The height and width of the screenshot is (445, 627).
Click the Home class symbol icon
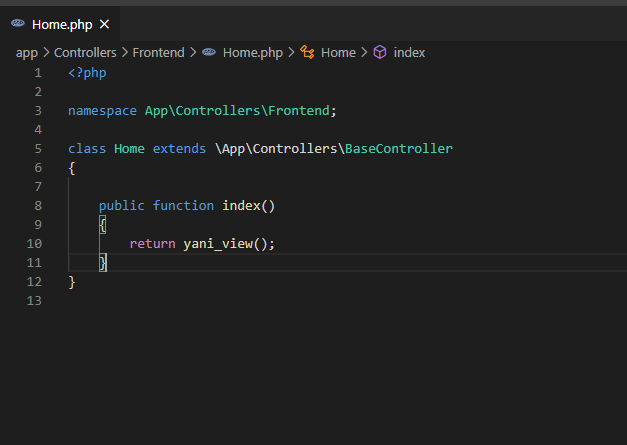(x=307, y=52)
